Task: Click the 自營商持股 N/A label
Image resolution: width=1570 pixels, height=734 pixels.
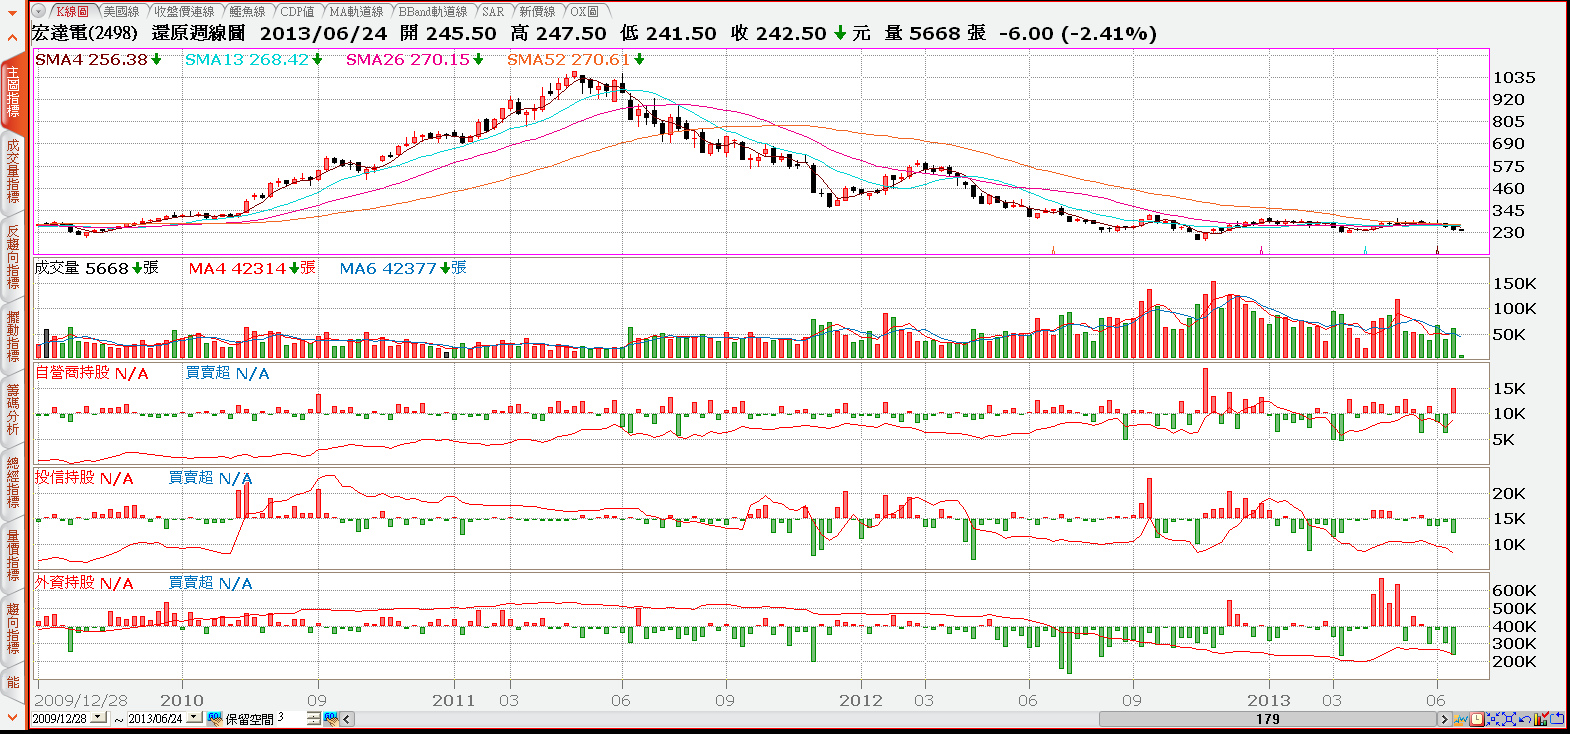Action: click(x=91, y=373)
